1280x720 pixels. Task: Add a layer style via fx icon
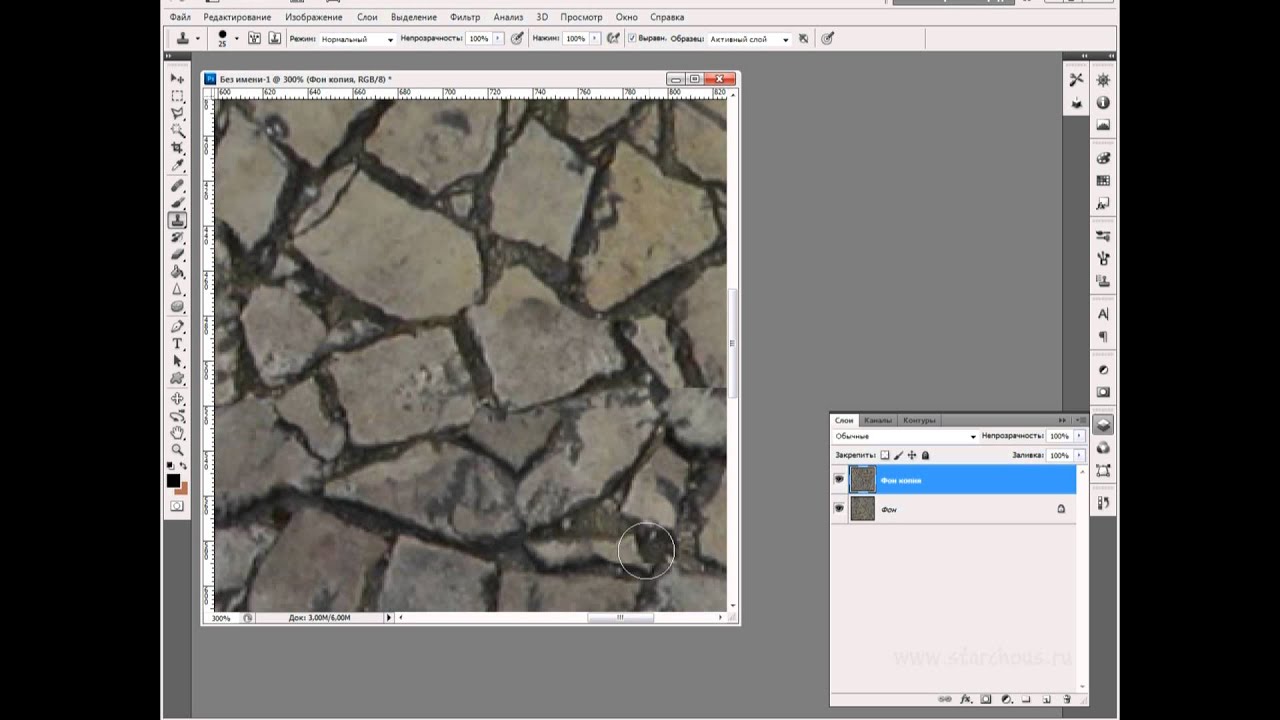click(966, 699)
